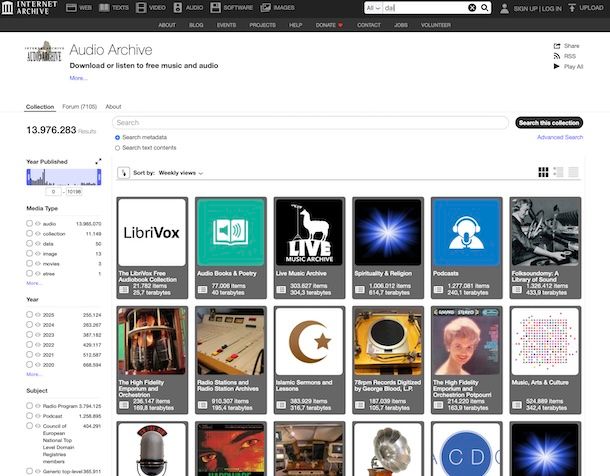Select the Search text contents radio option
This screenshot has width=610, height=476.
(x=117, y=148)
